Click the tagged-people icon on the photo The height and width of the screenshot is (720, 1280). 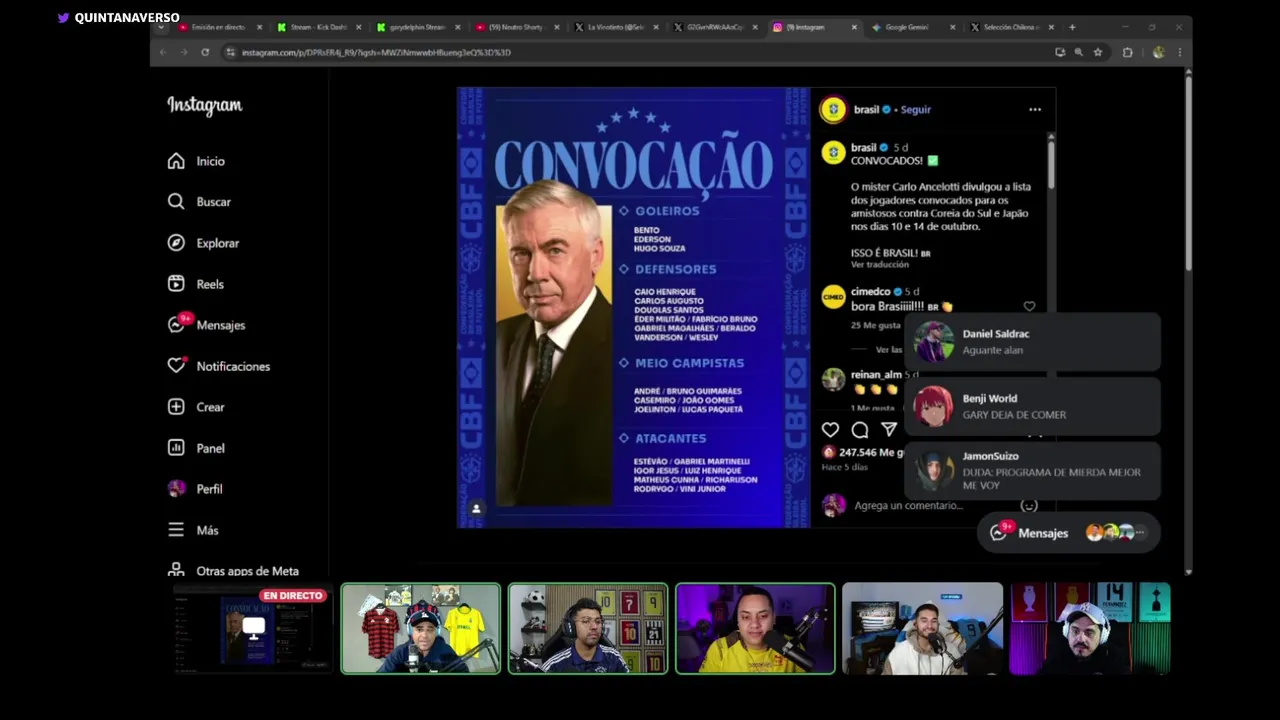pyautogui.click(x=476, y=509)
